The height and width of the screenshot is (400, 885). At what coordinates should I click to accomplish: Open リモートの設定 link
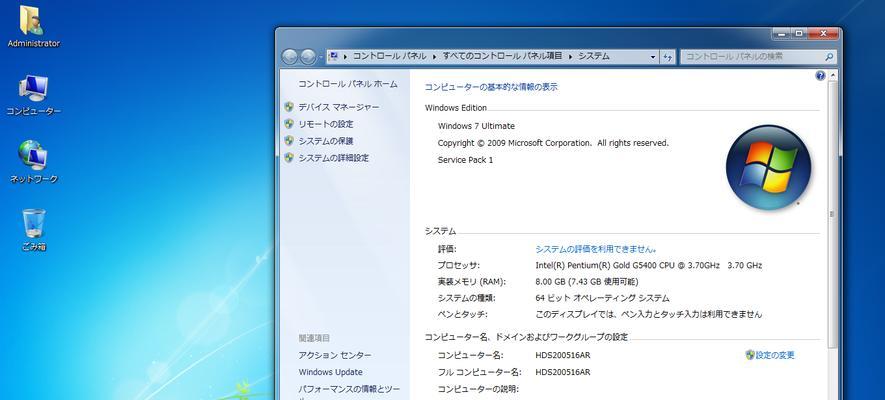pyautogui.click(x=326, y=124)
